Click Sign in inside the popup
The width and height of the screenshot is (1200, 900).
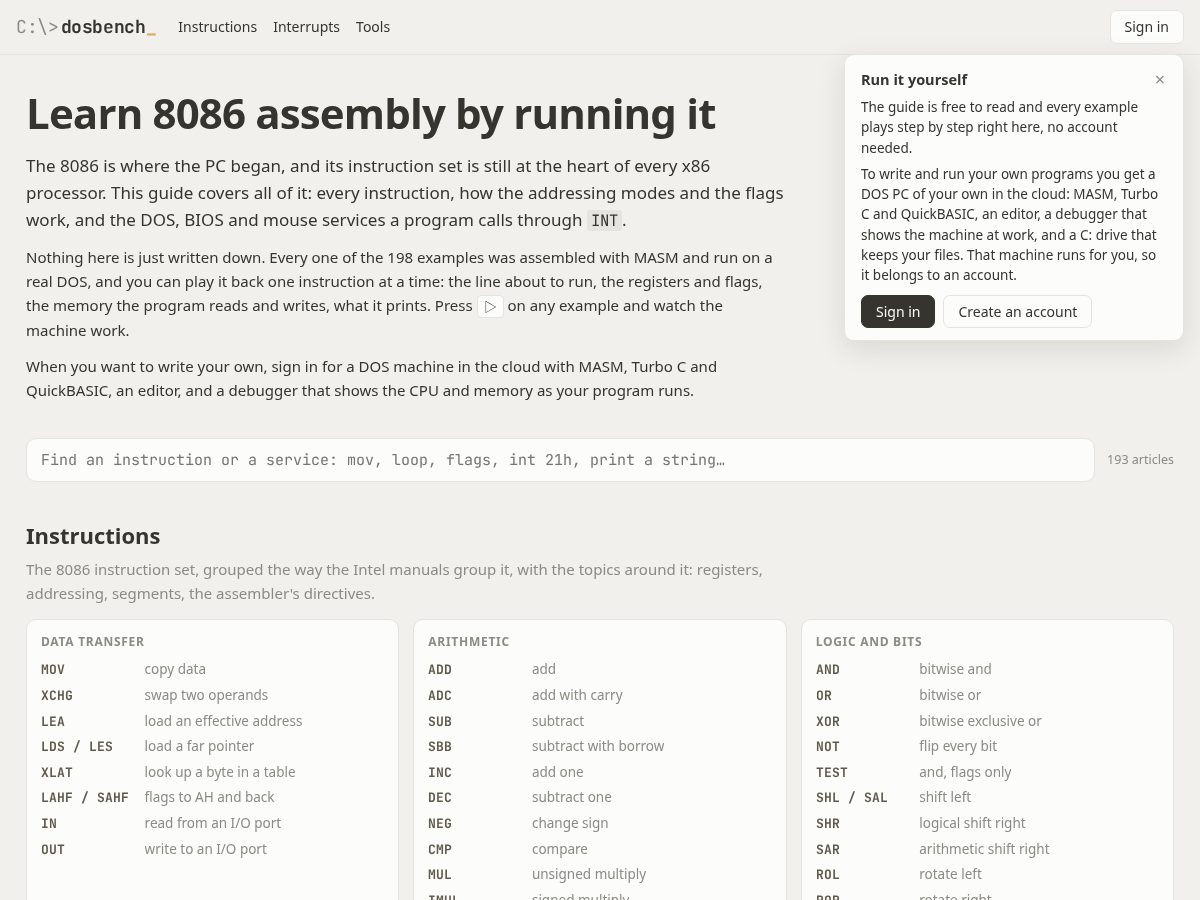coord(898,312)
